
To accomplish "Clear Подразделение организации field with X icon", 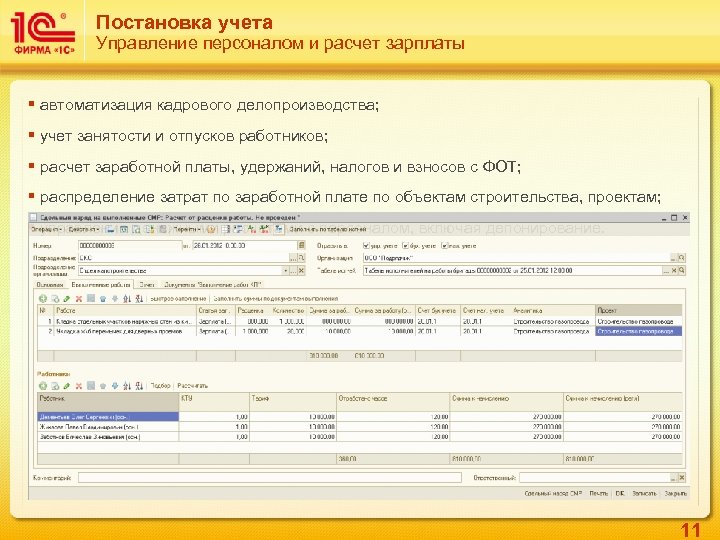I will pyautogui.click(x=301, y=270).
